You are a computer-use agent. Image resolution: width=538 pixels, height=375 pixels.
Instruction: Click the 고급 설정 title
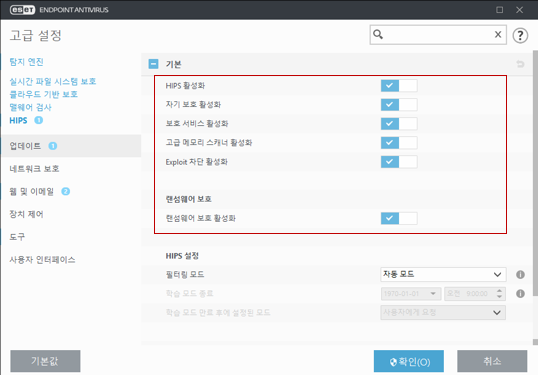click(36, 35)
